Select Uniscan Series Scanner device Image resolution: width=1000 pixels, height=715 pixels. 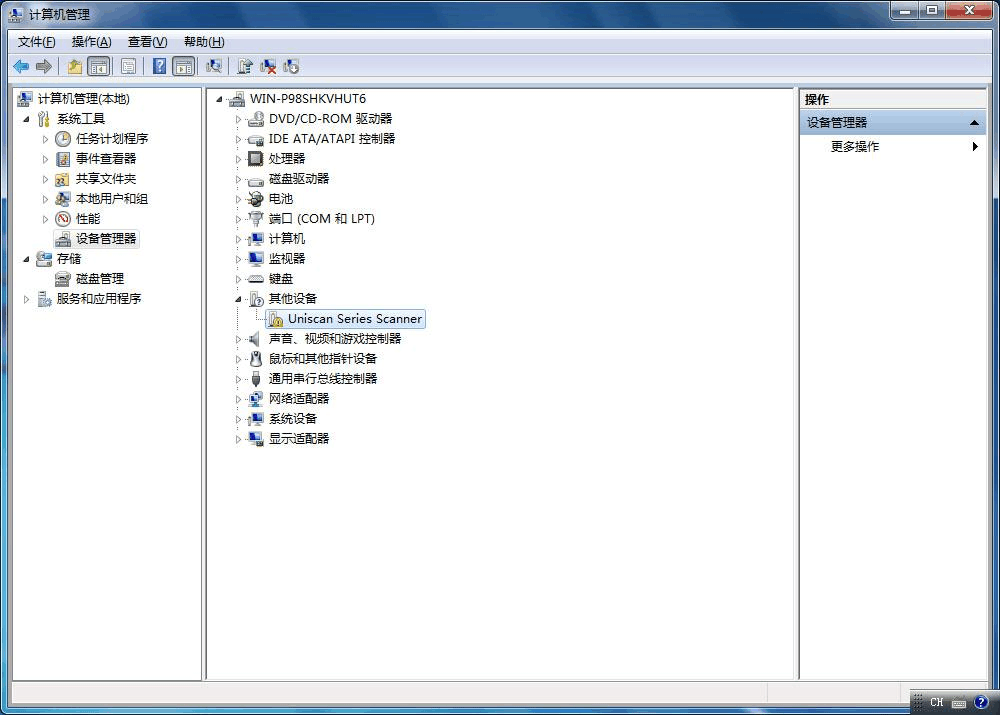coord(355,319)
